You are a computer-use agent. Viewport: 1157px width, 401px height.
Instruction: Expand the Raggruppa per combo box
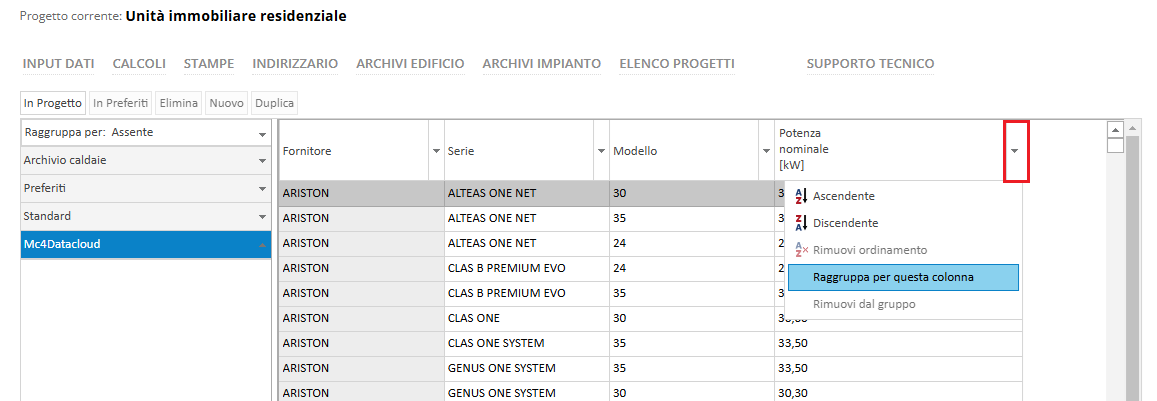click(262, 133)
